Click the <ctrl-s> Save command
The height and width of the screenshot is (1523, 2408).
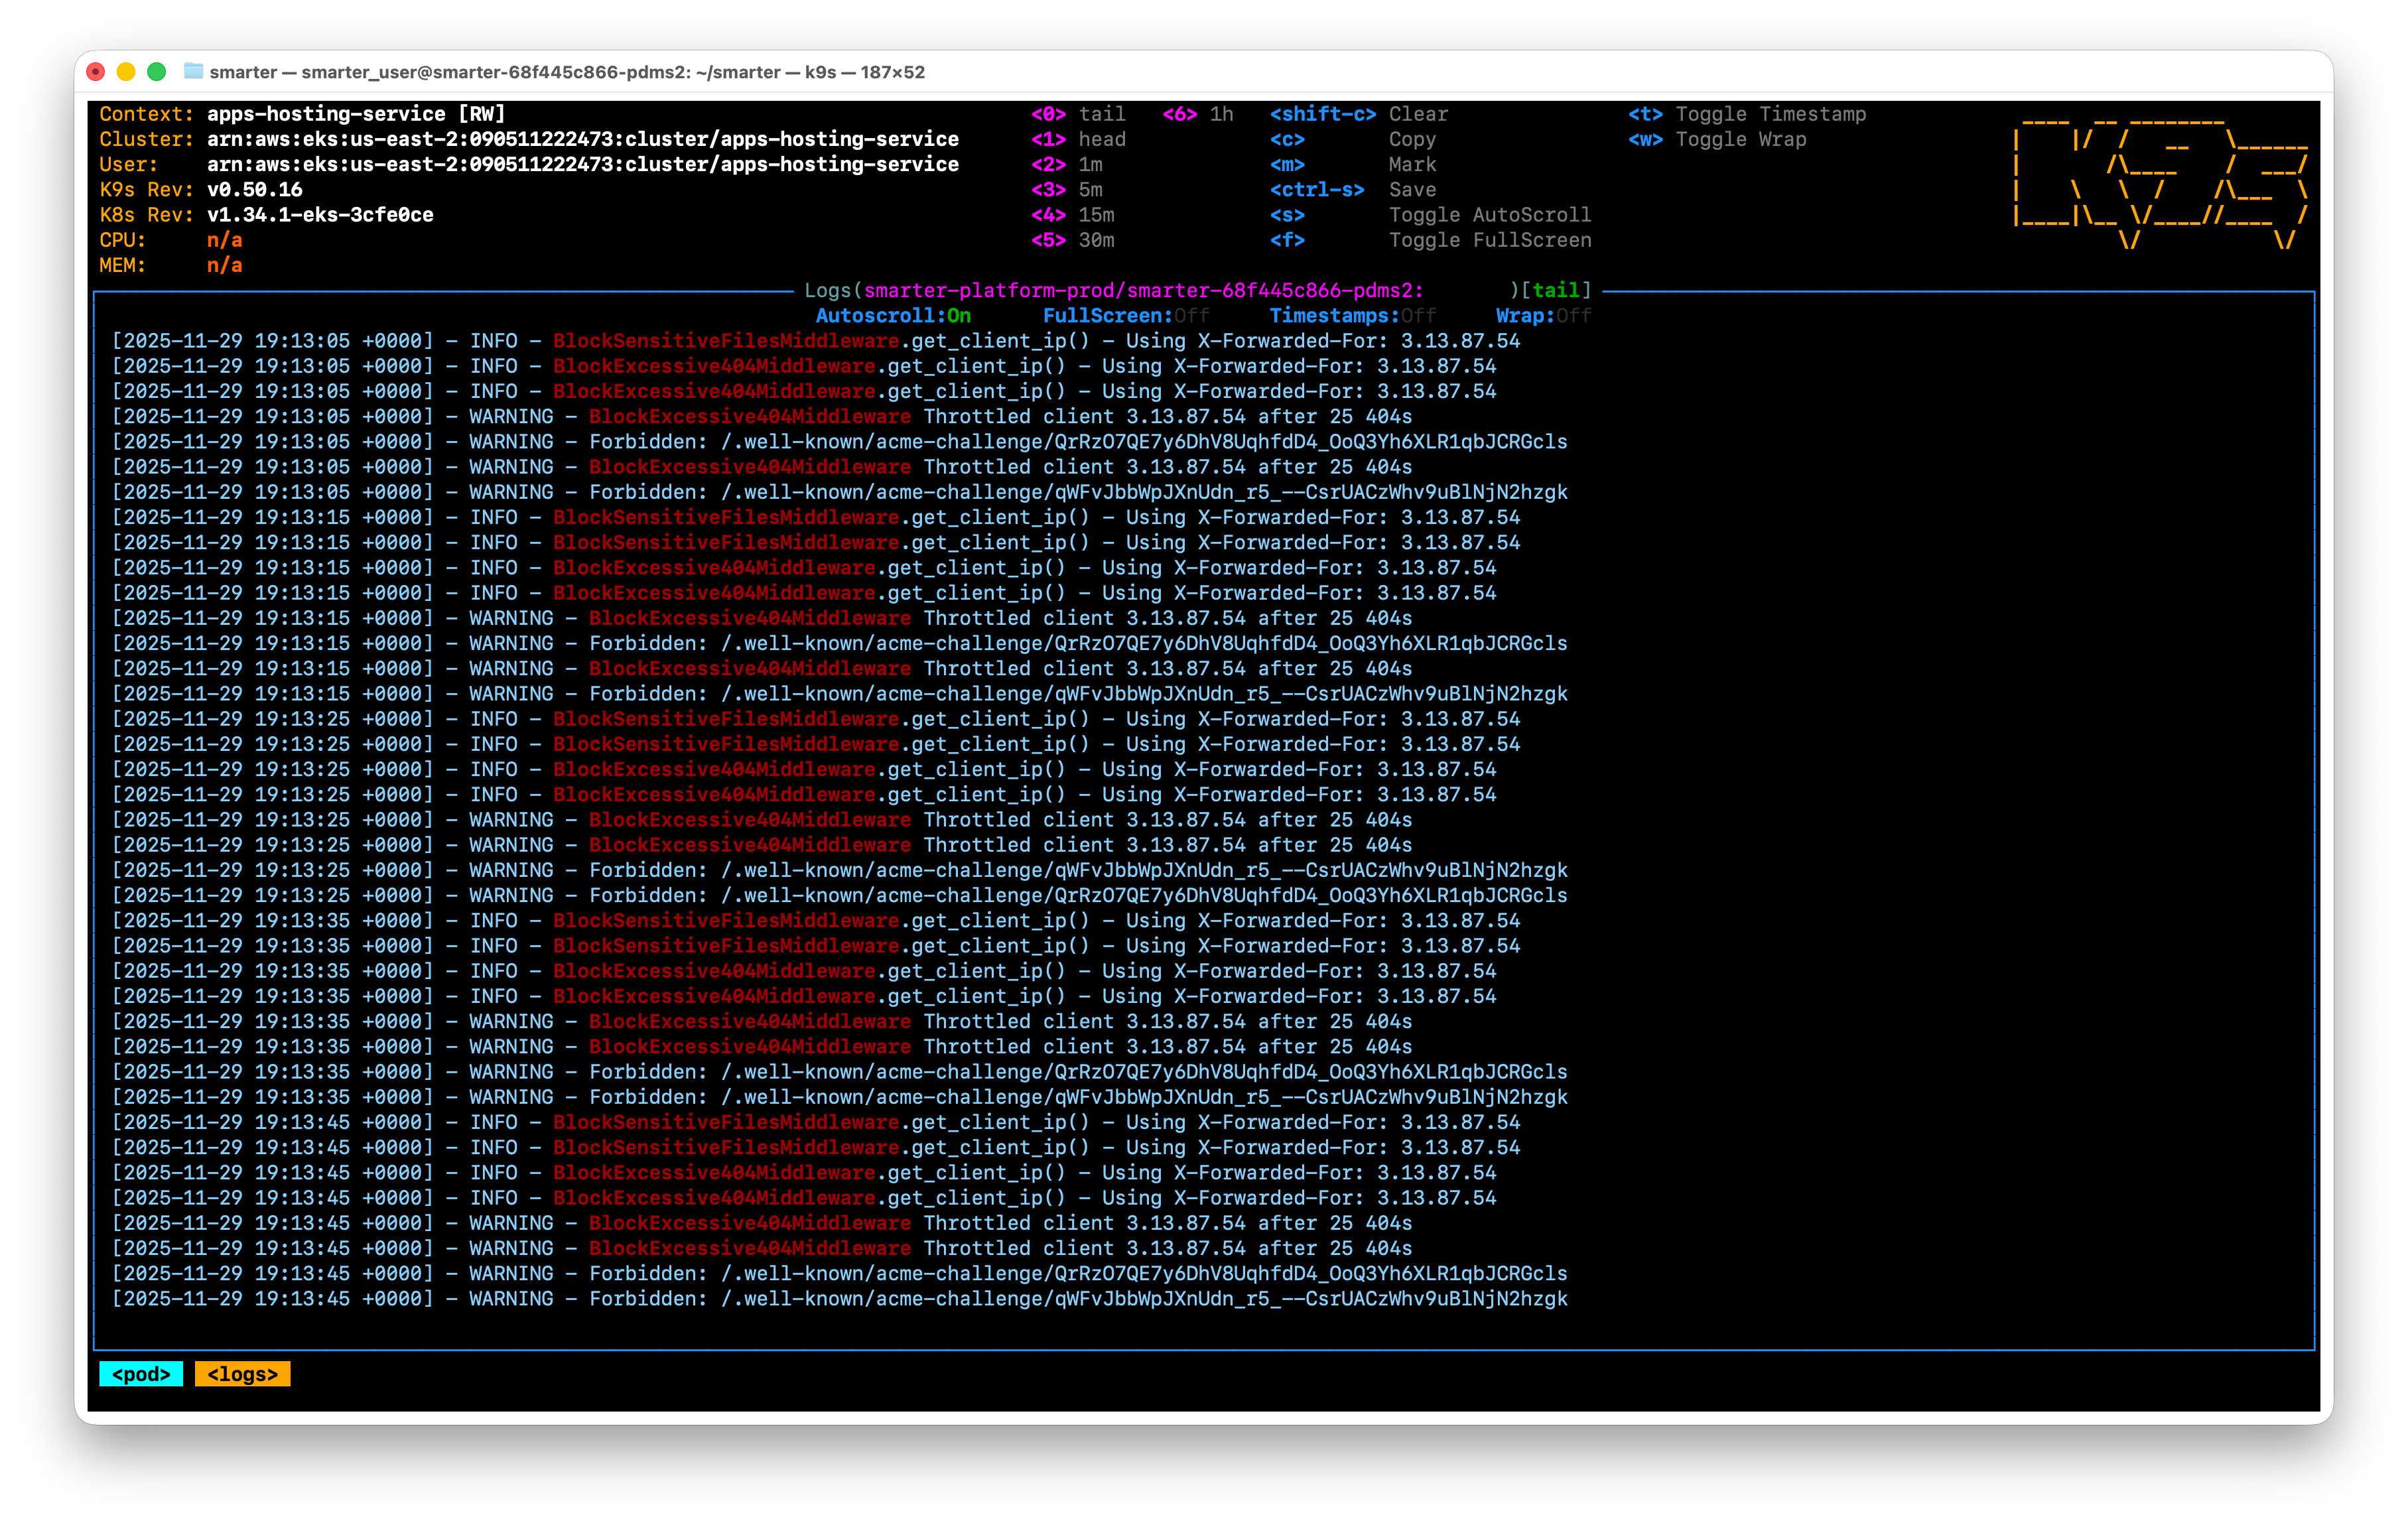point(1353,190)
